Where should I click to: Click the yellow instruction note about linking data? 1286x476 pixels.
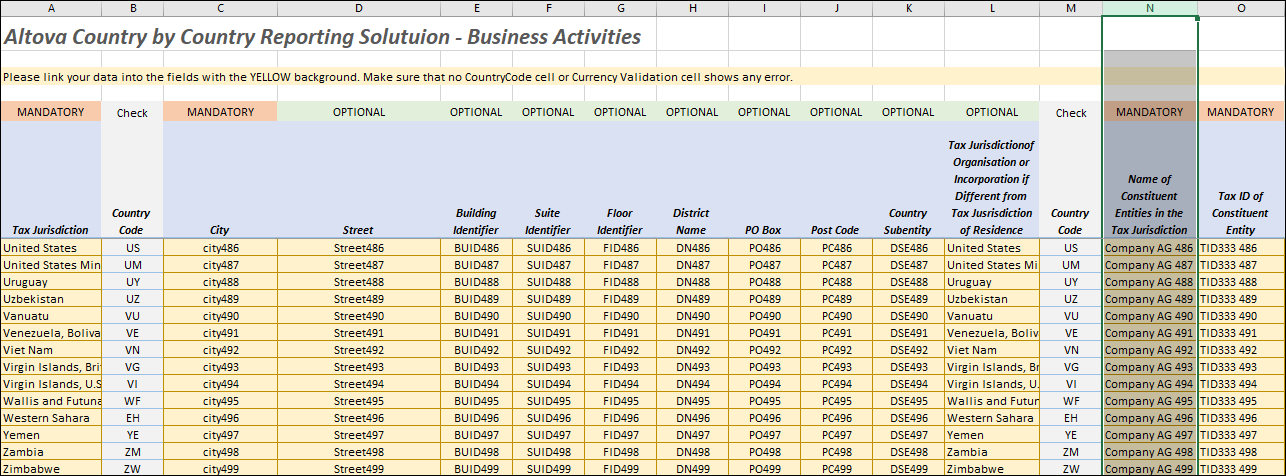(398, 77)
